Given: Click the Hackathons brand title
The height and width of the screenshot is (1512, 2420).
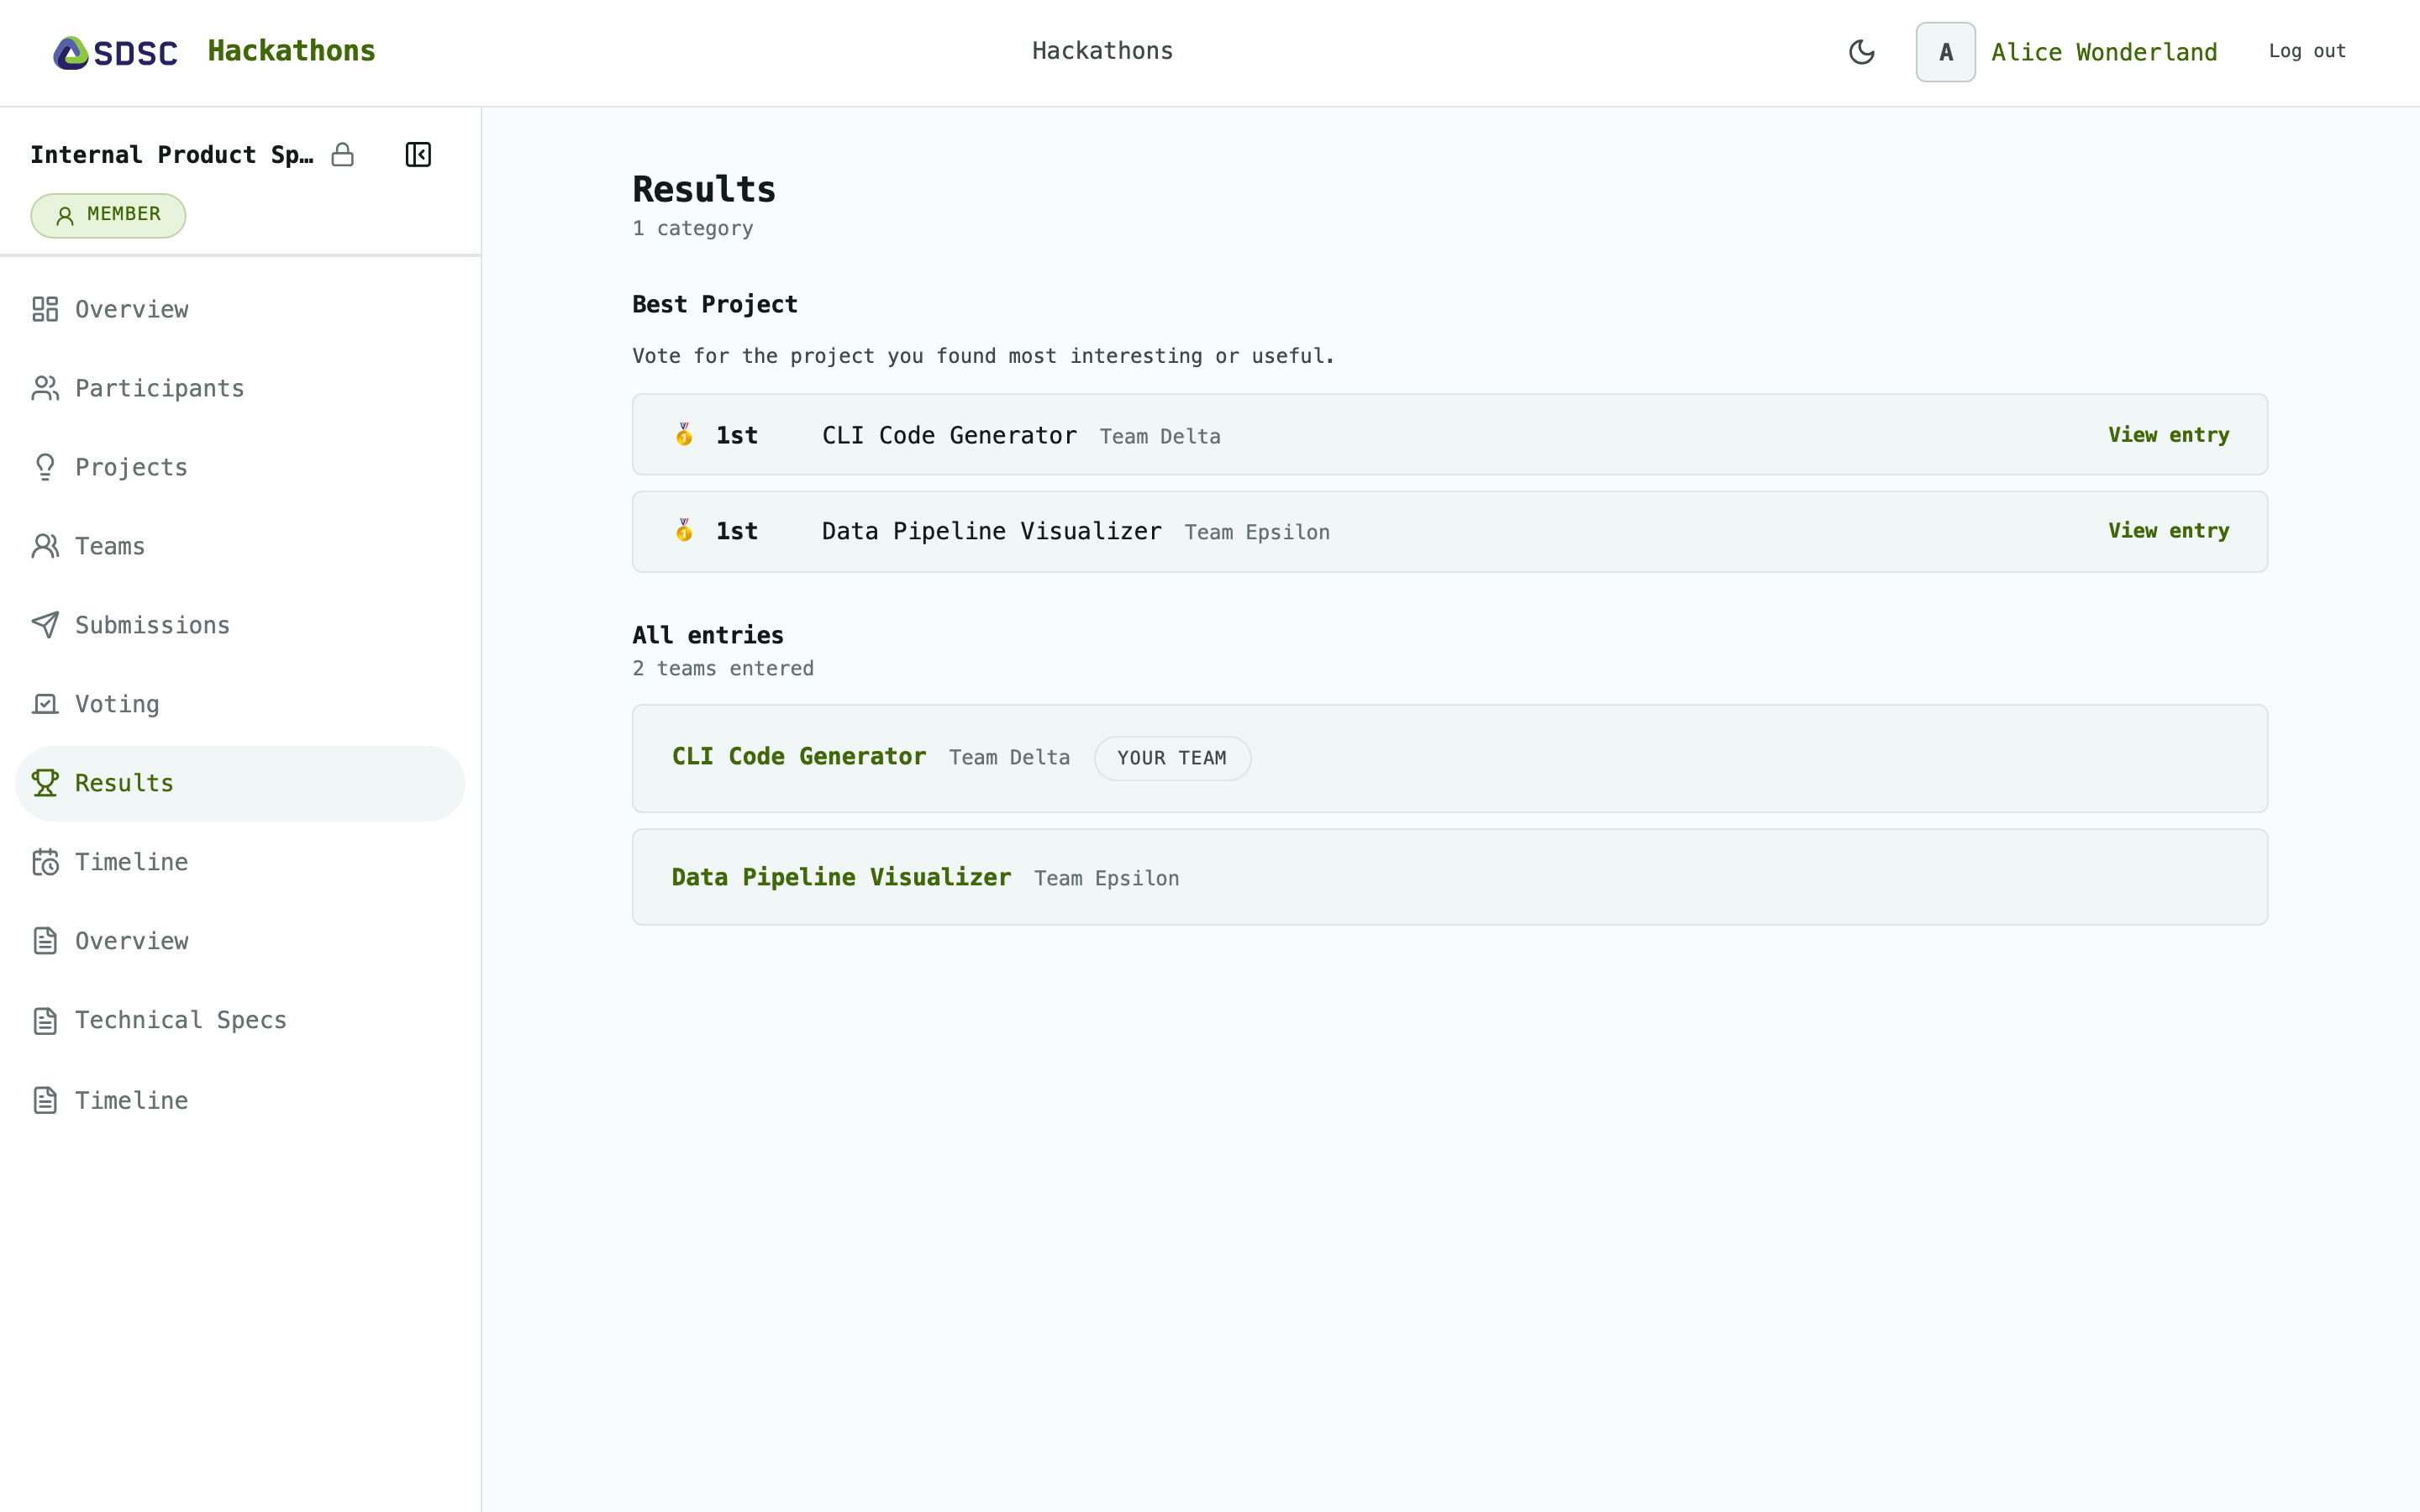Looking at the screenshot, I should coord(291,51).
